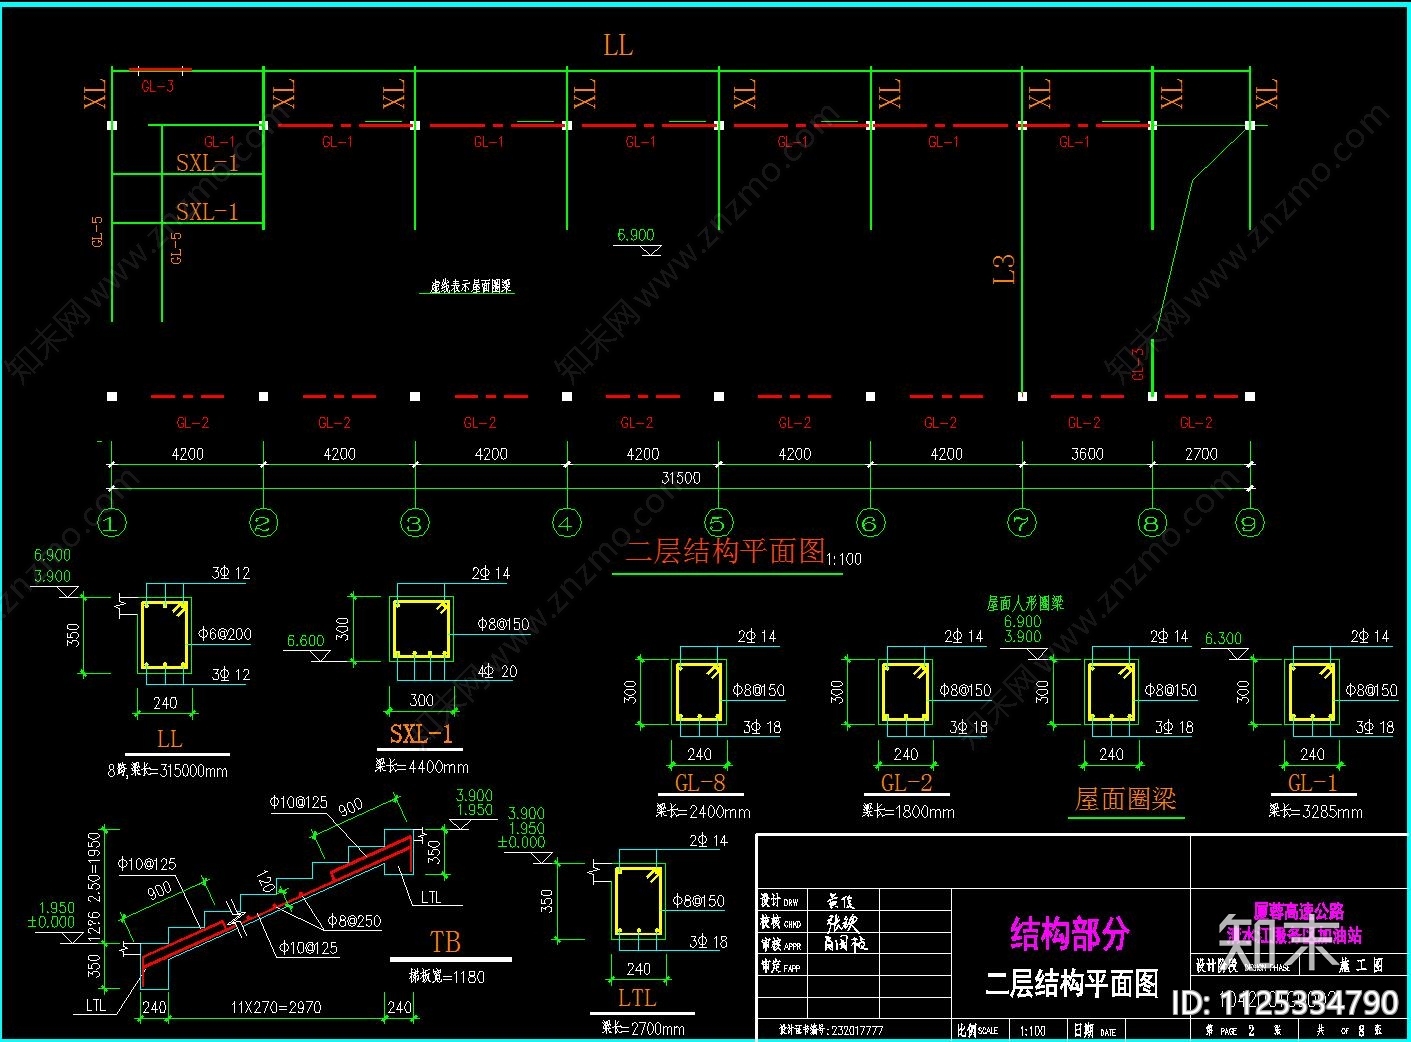This screenshot has width=1411, height=1042.
Task: Select axis bubble number 5
Action: tap(719, 523)
